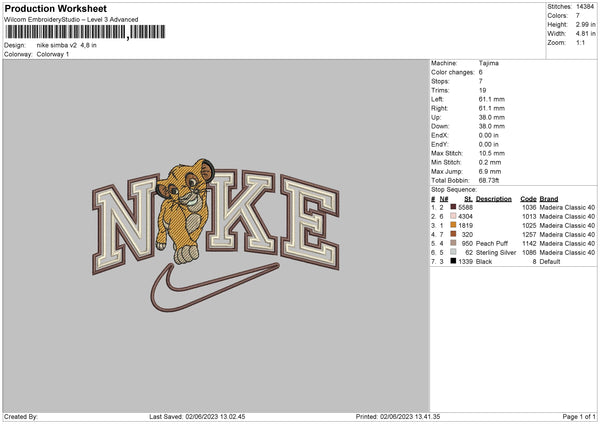Screen dimensions: 600x424
Task: Click the Total Bobbin value 68.73ft
Action: [x=489, y=180]
